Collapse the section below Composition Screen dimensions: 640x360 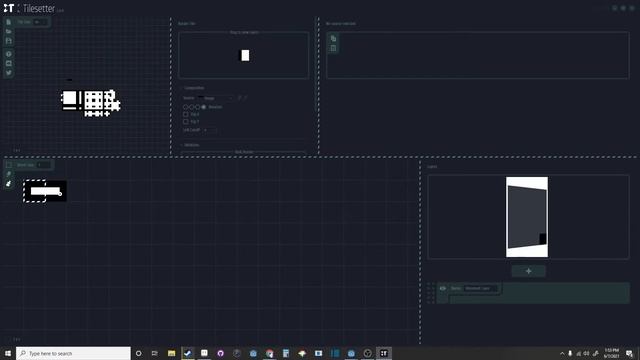tap(190, 145)
